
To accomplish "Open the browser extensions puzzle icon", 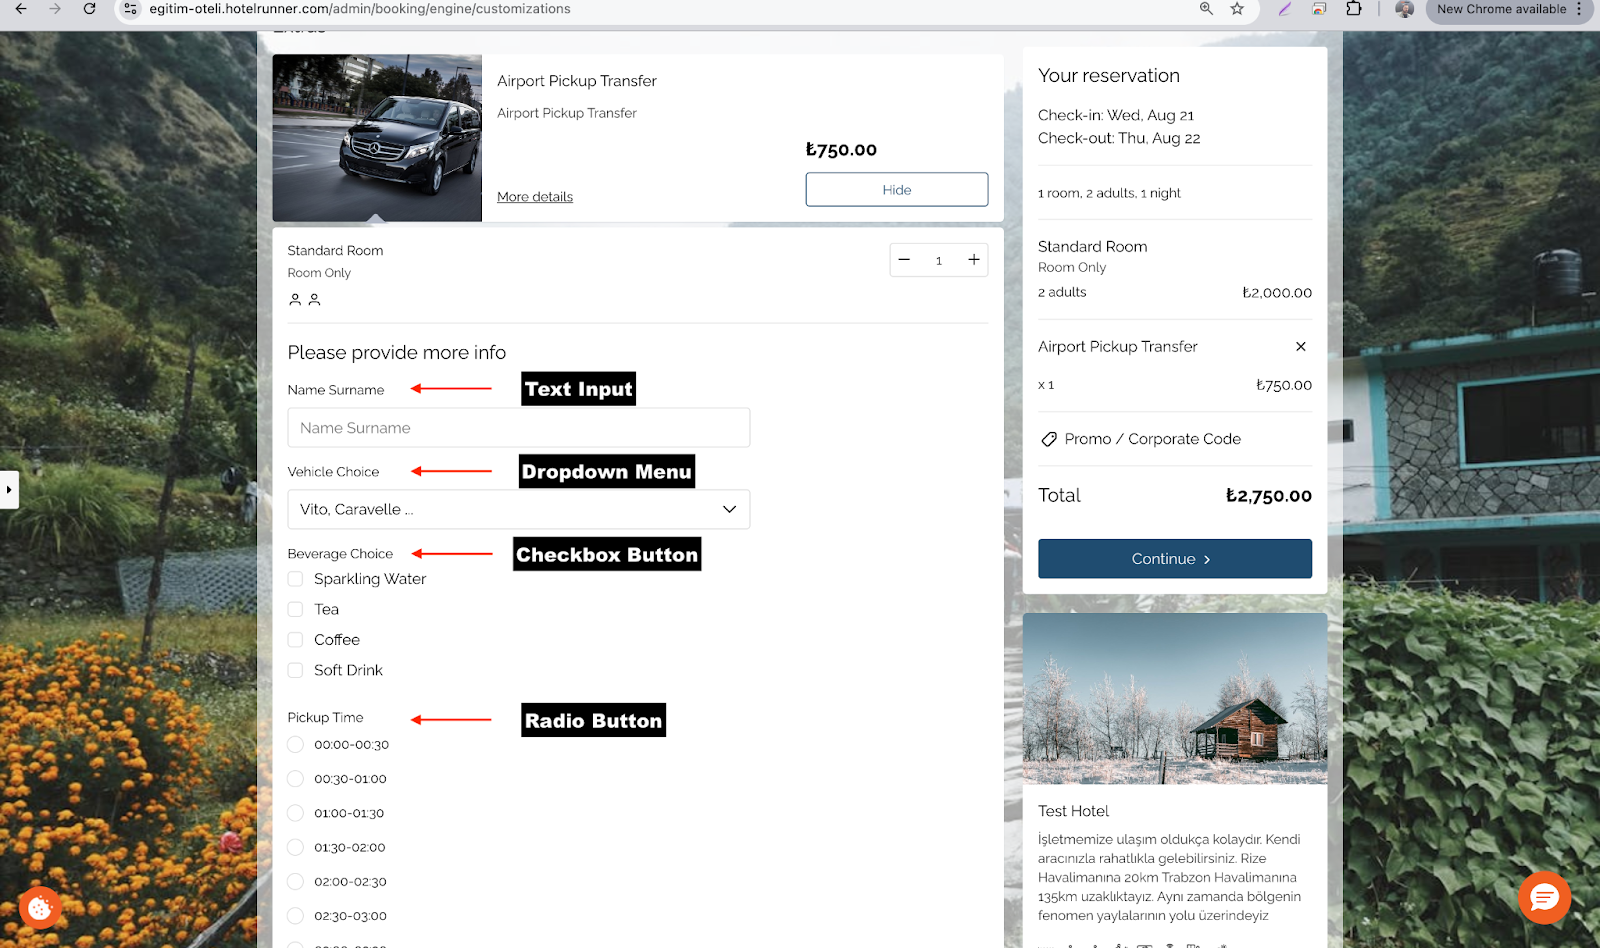I will tap(1353, 9).
